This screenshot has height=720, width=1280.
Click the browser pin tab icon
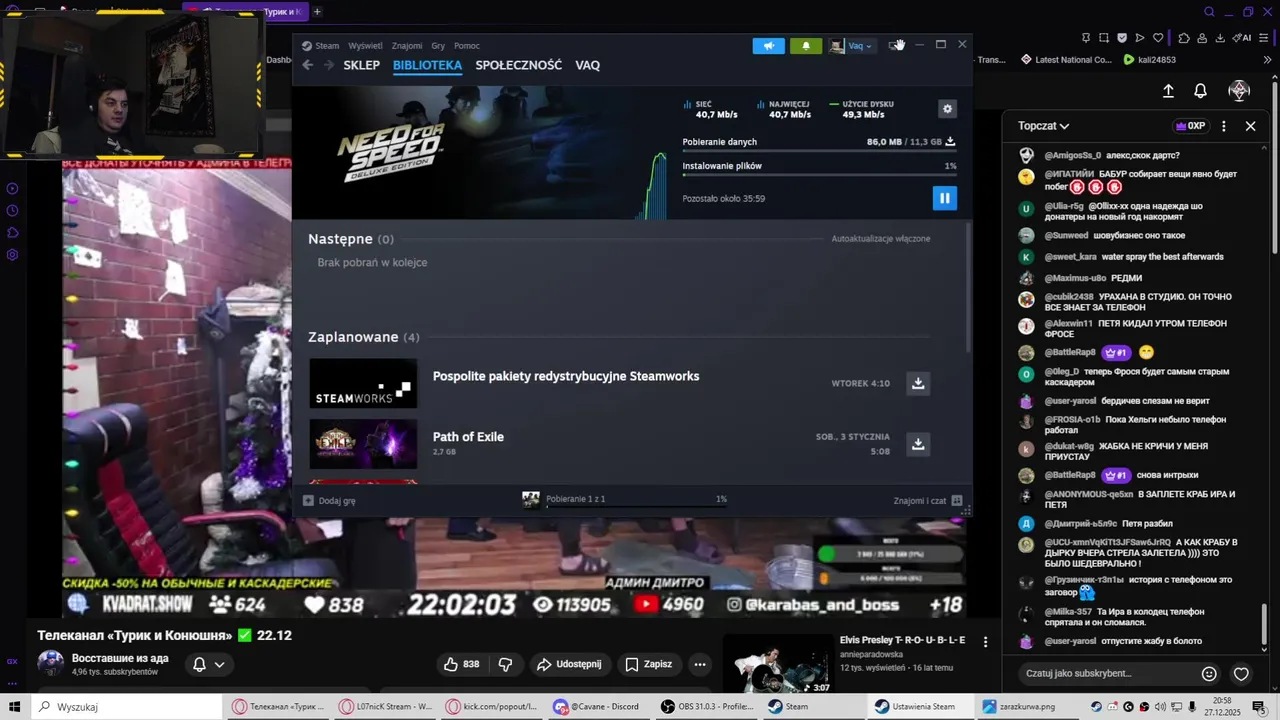[x=1086, y=38]
